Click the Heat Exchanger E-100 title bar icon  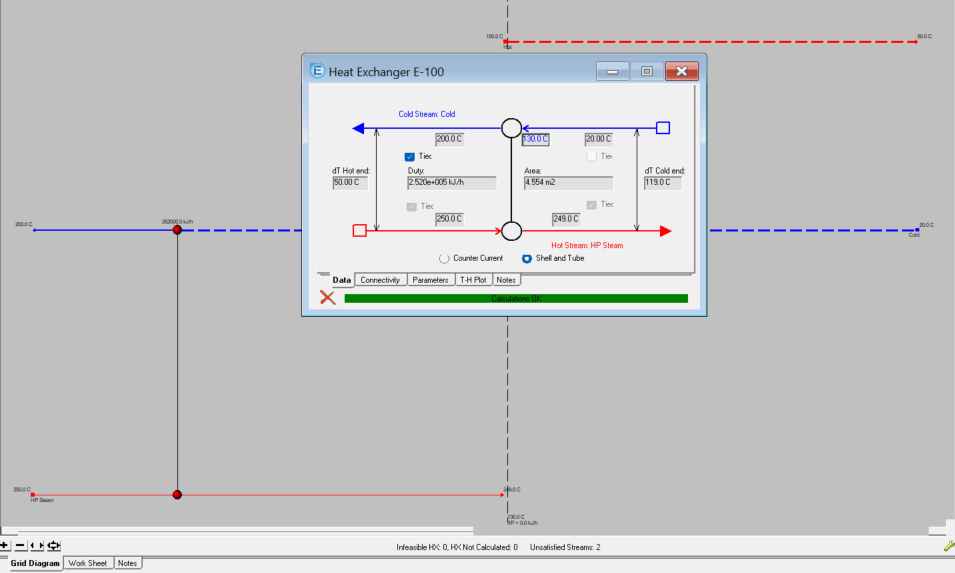point(317,71)
